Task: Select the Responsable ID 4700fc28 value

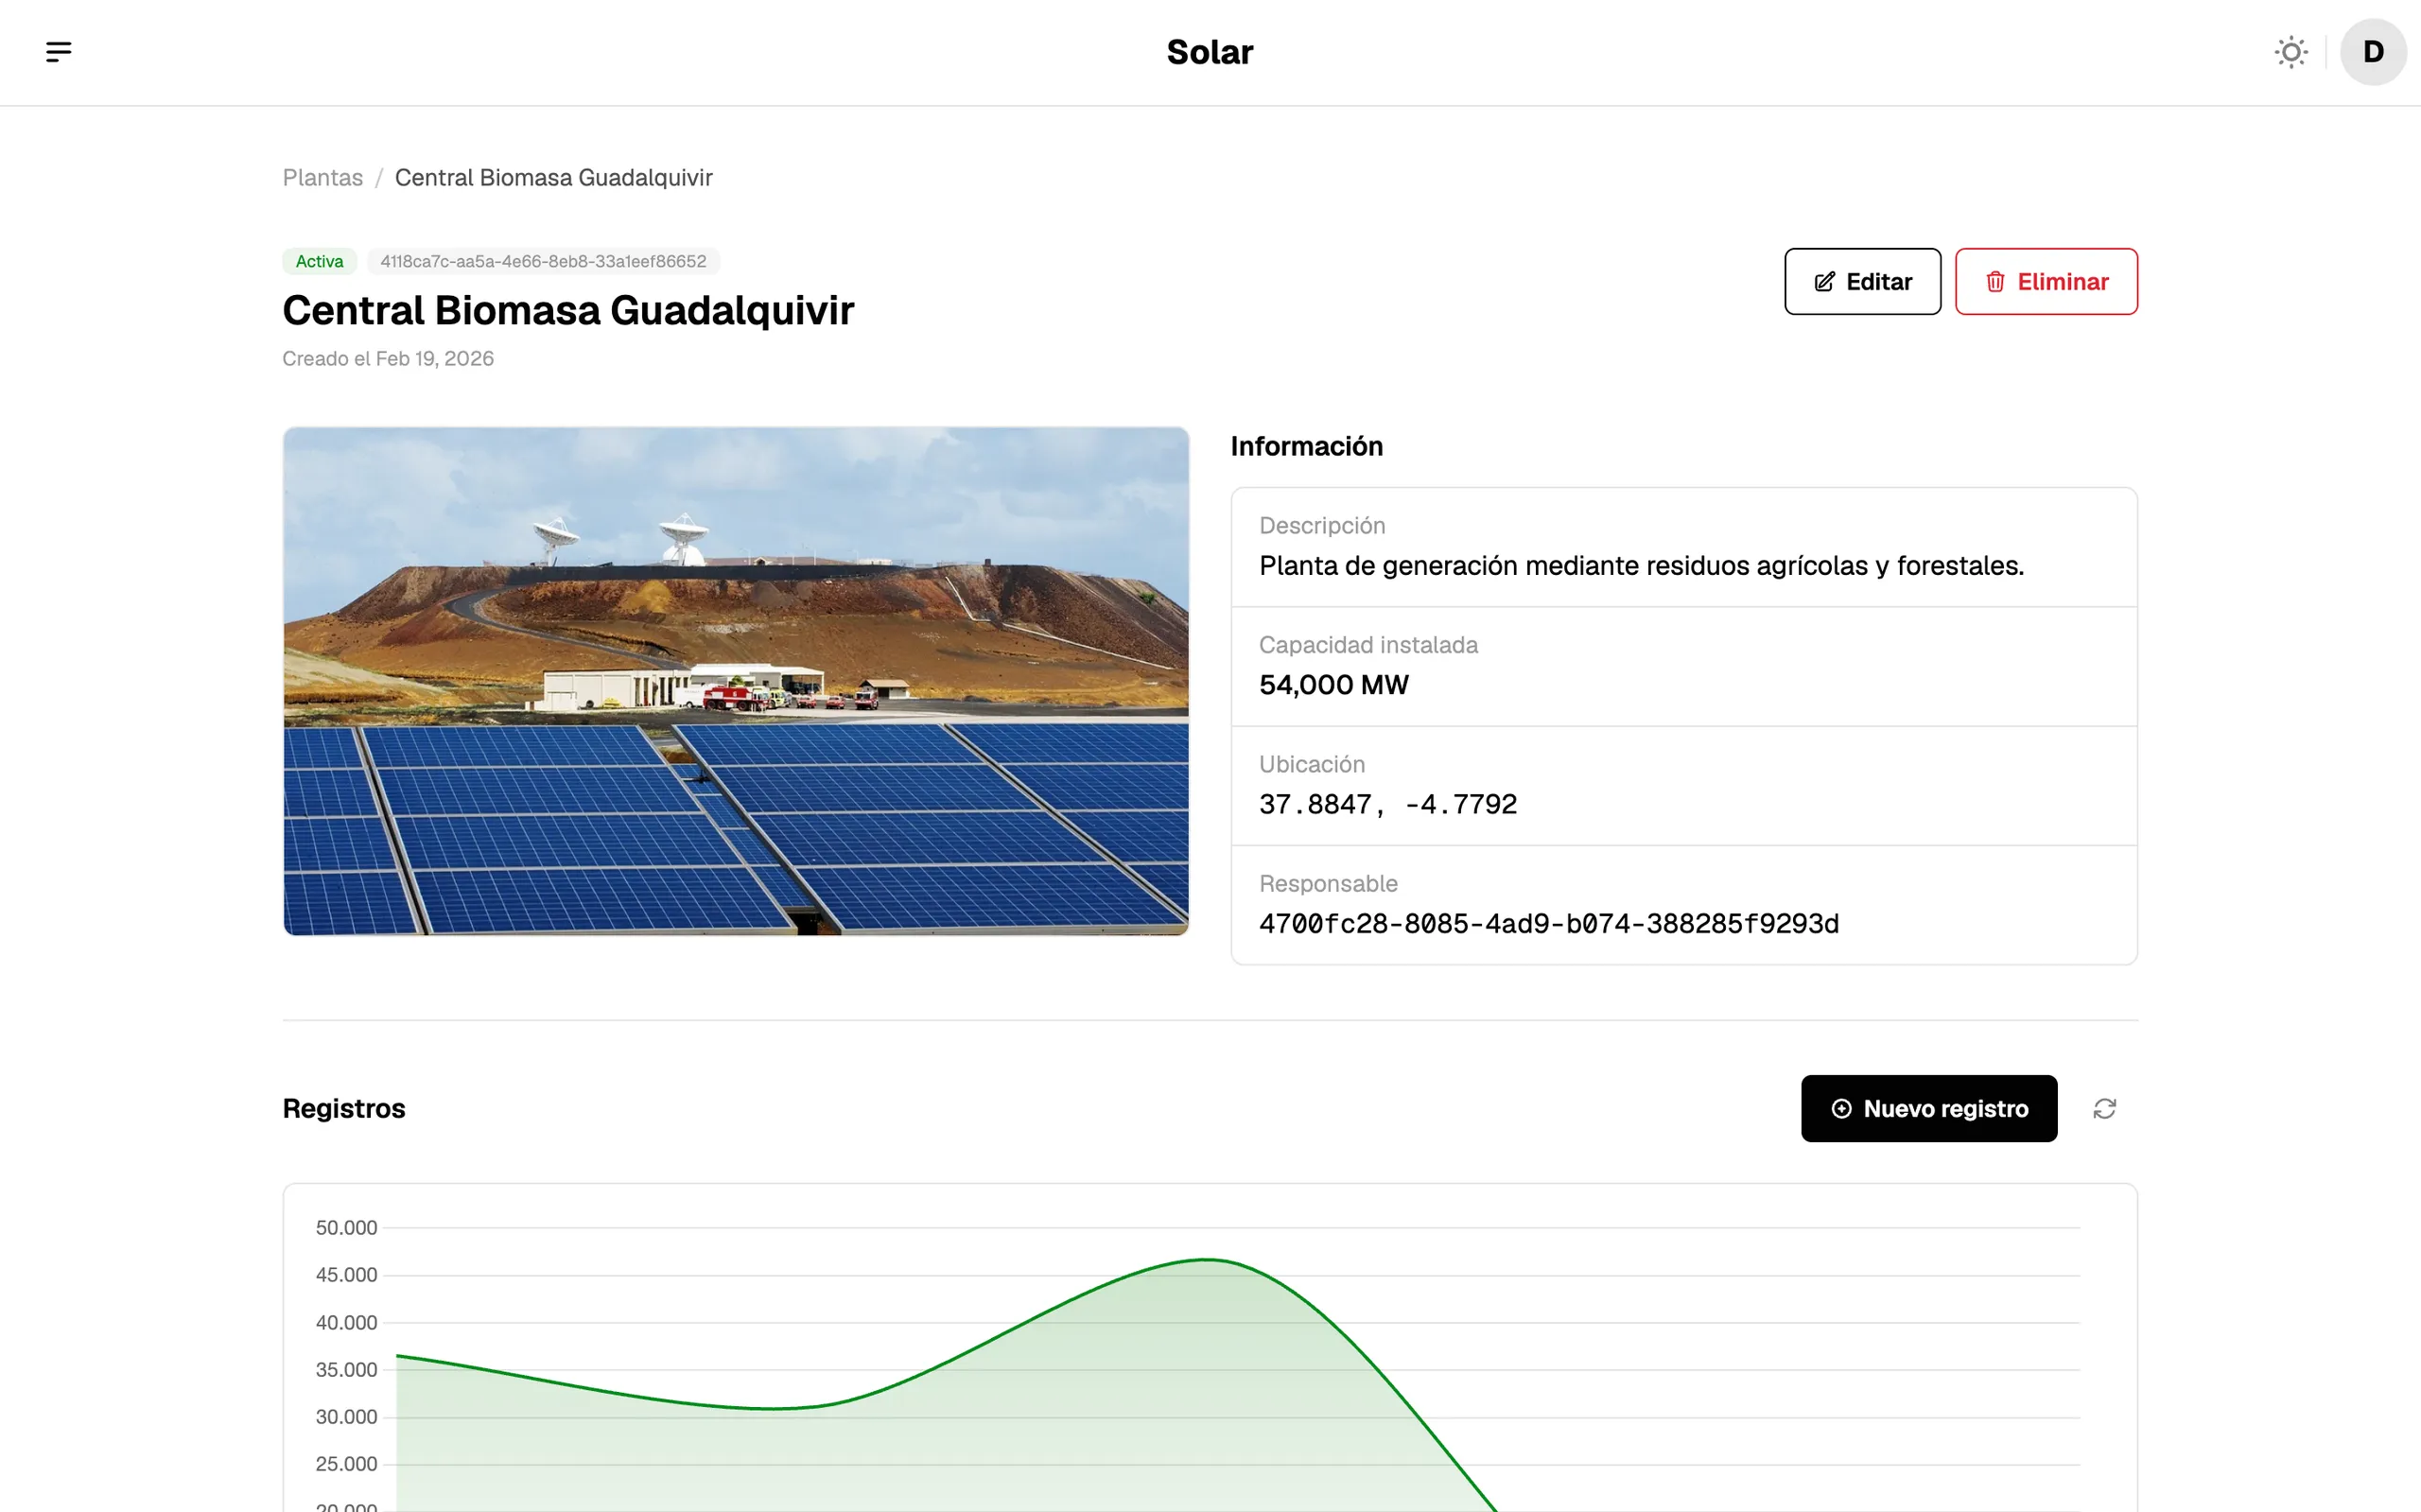Action: click(x=1549, y=924)
